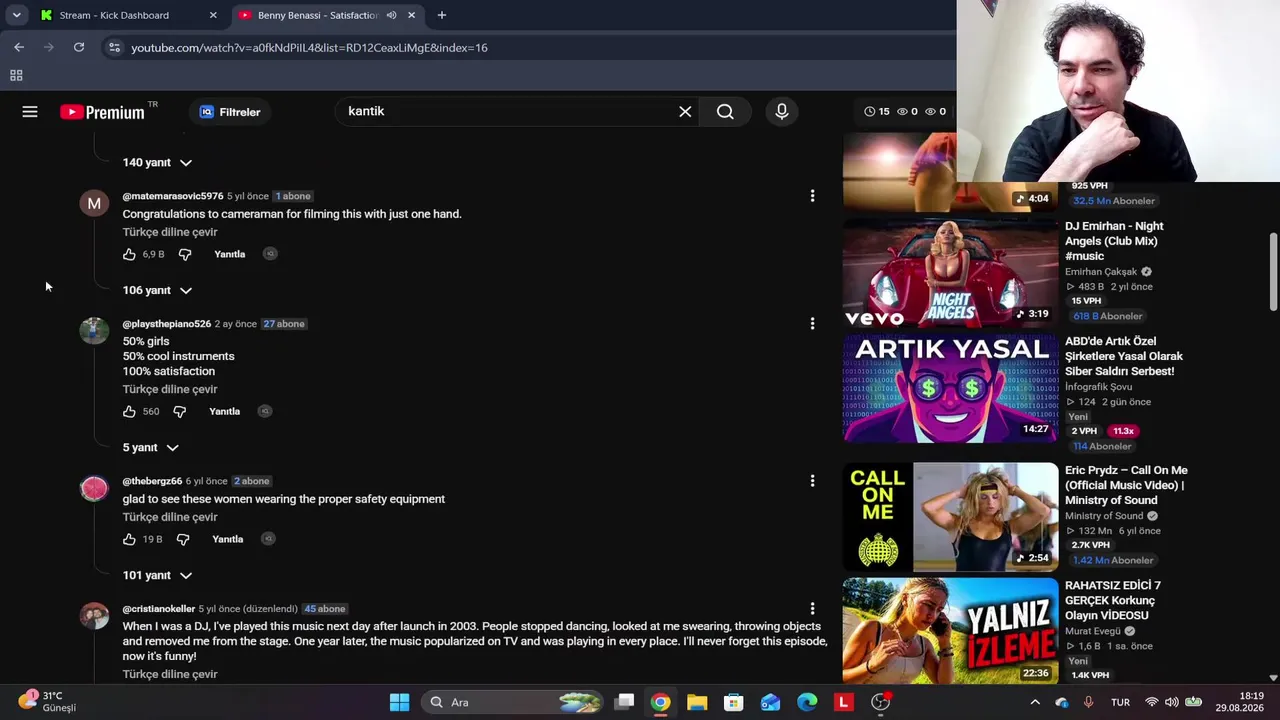1280x720 pixels.
Task: Toggle the microphone in the system tray
Action: 1088,702
